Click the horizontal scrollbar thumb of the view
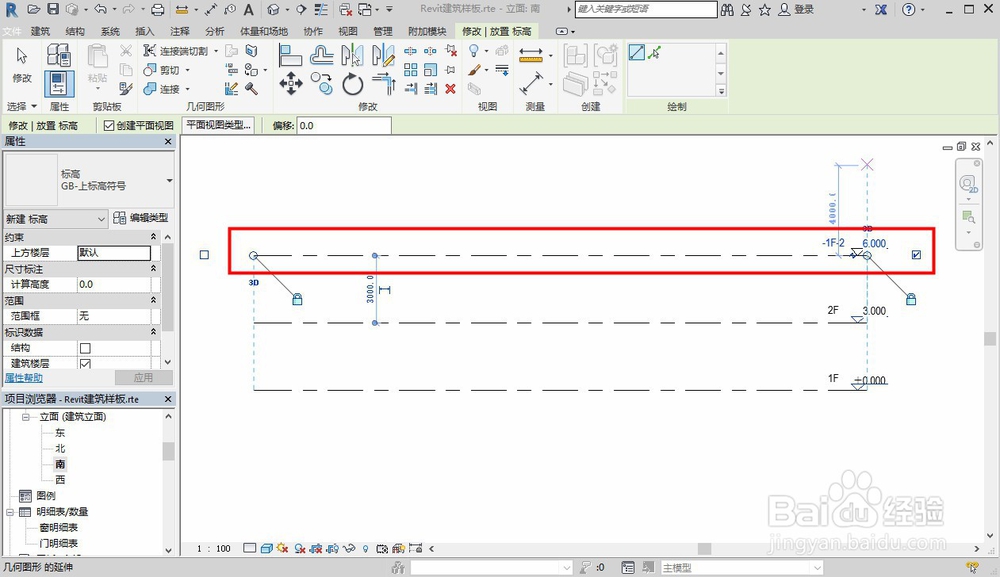The height and width of the screenshot is (577, 1000). (x=704, y=548)
